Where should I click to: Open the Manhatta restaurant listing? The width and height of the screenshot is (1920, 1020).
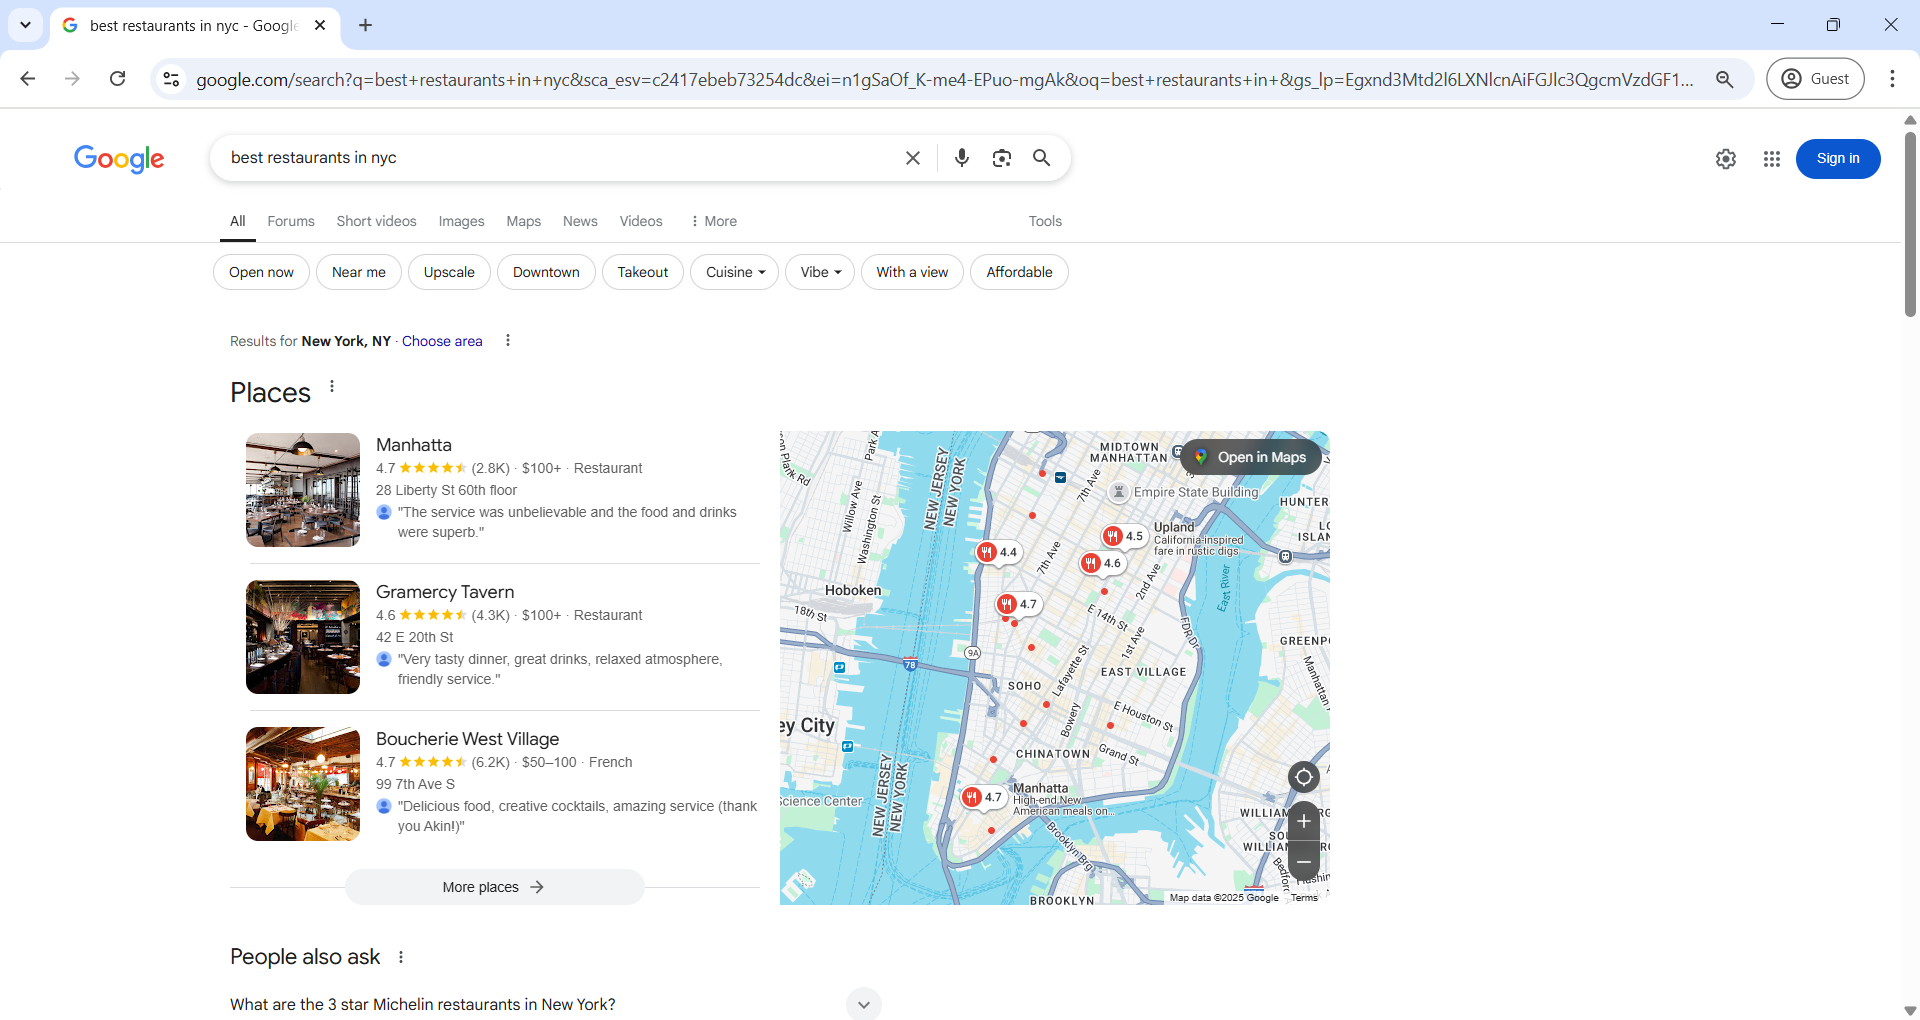click(414, 445)
